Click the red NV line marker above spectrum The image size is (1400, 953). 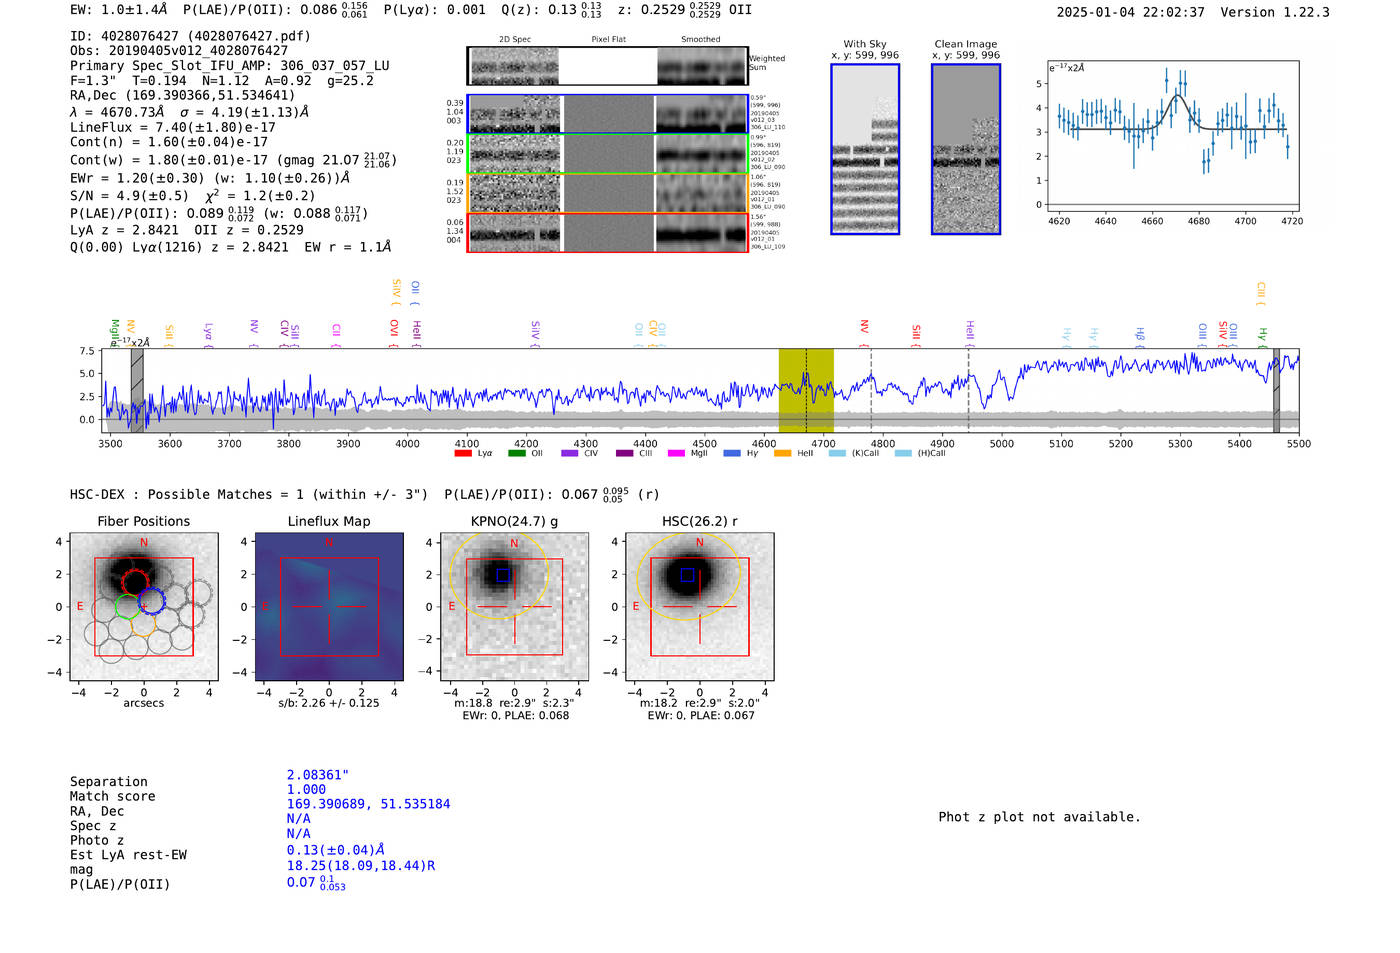864,327
